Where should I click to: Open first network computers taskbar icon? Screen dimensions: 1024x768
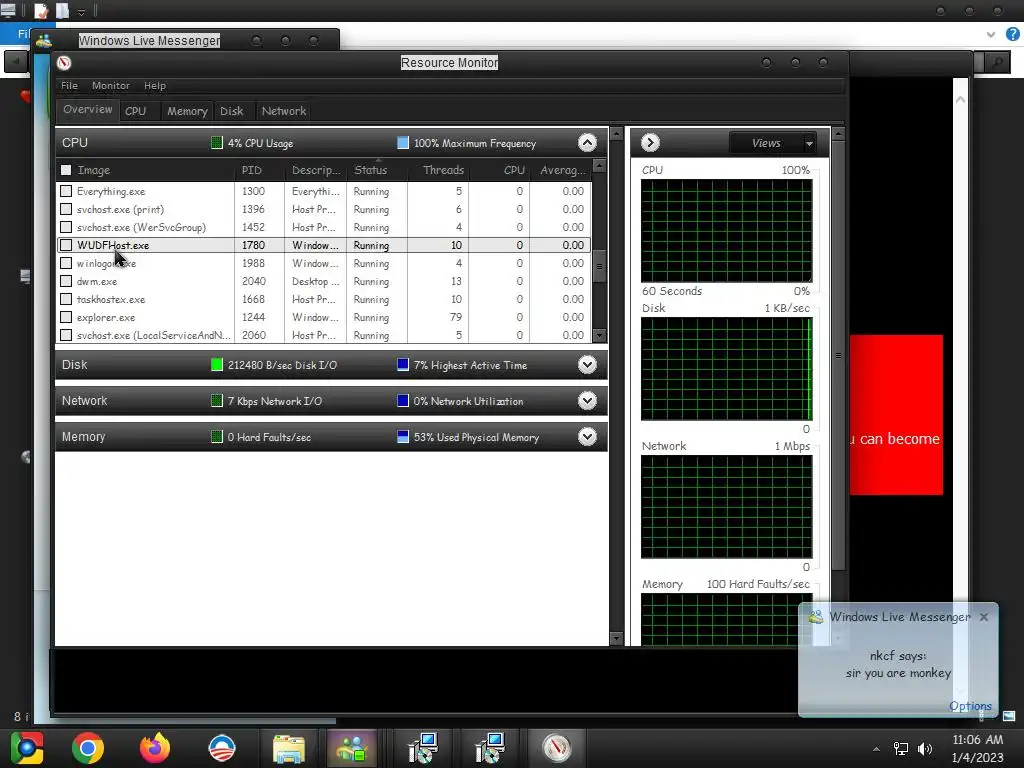click(x=423, y=748)
